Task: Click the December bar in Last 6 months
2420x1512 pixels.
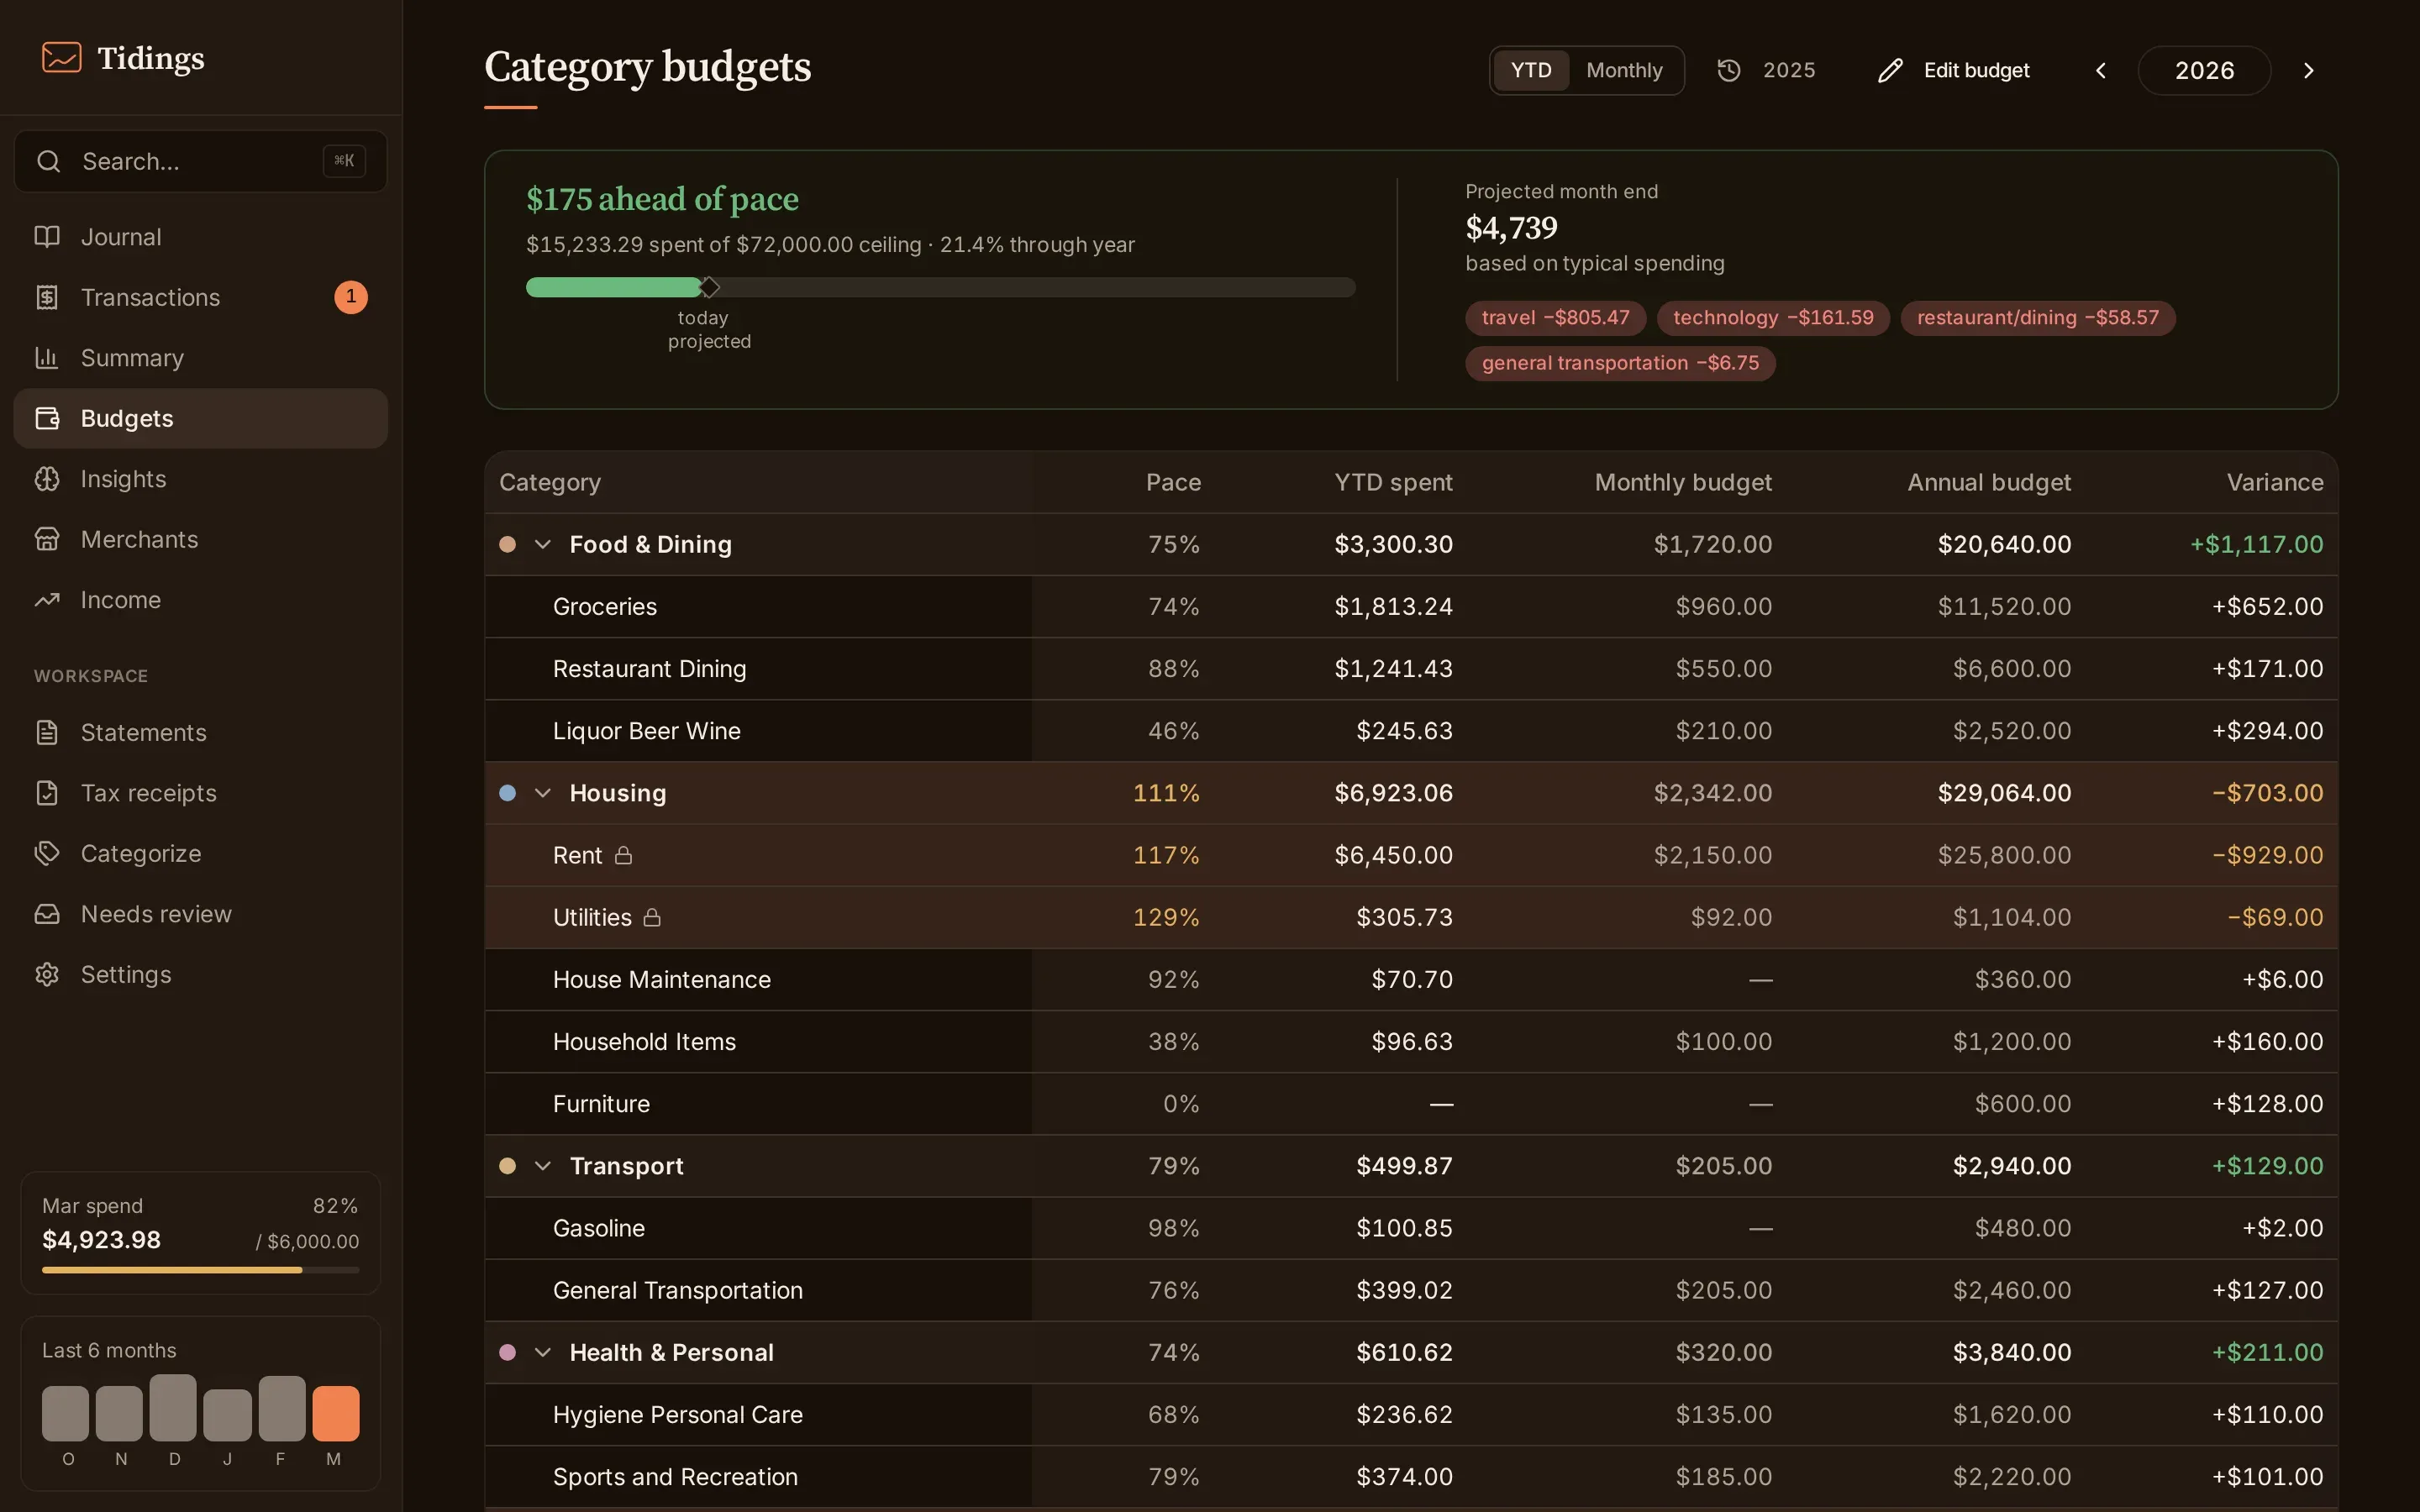Action: 173,1408
